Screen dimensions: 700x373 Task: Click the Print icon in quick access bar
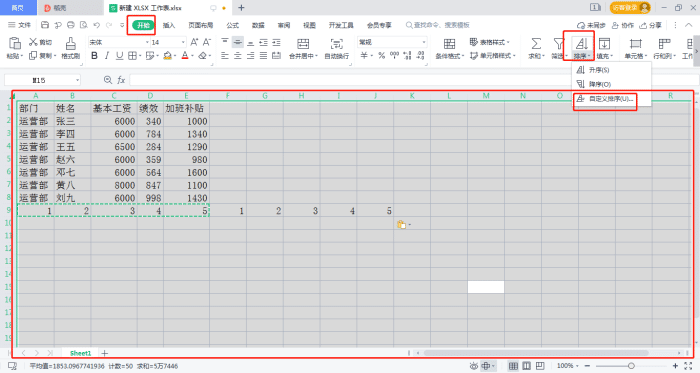[71, 25]
